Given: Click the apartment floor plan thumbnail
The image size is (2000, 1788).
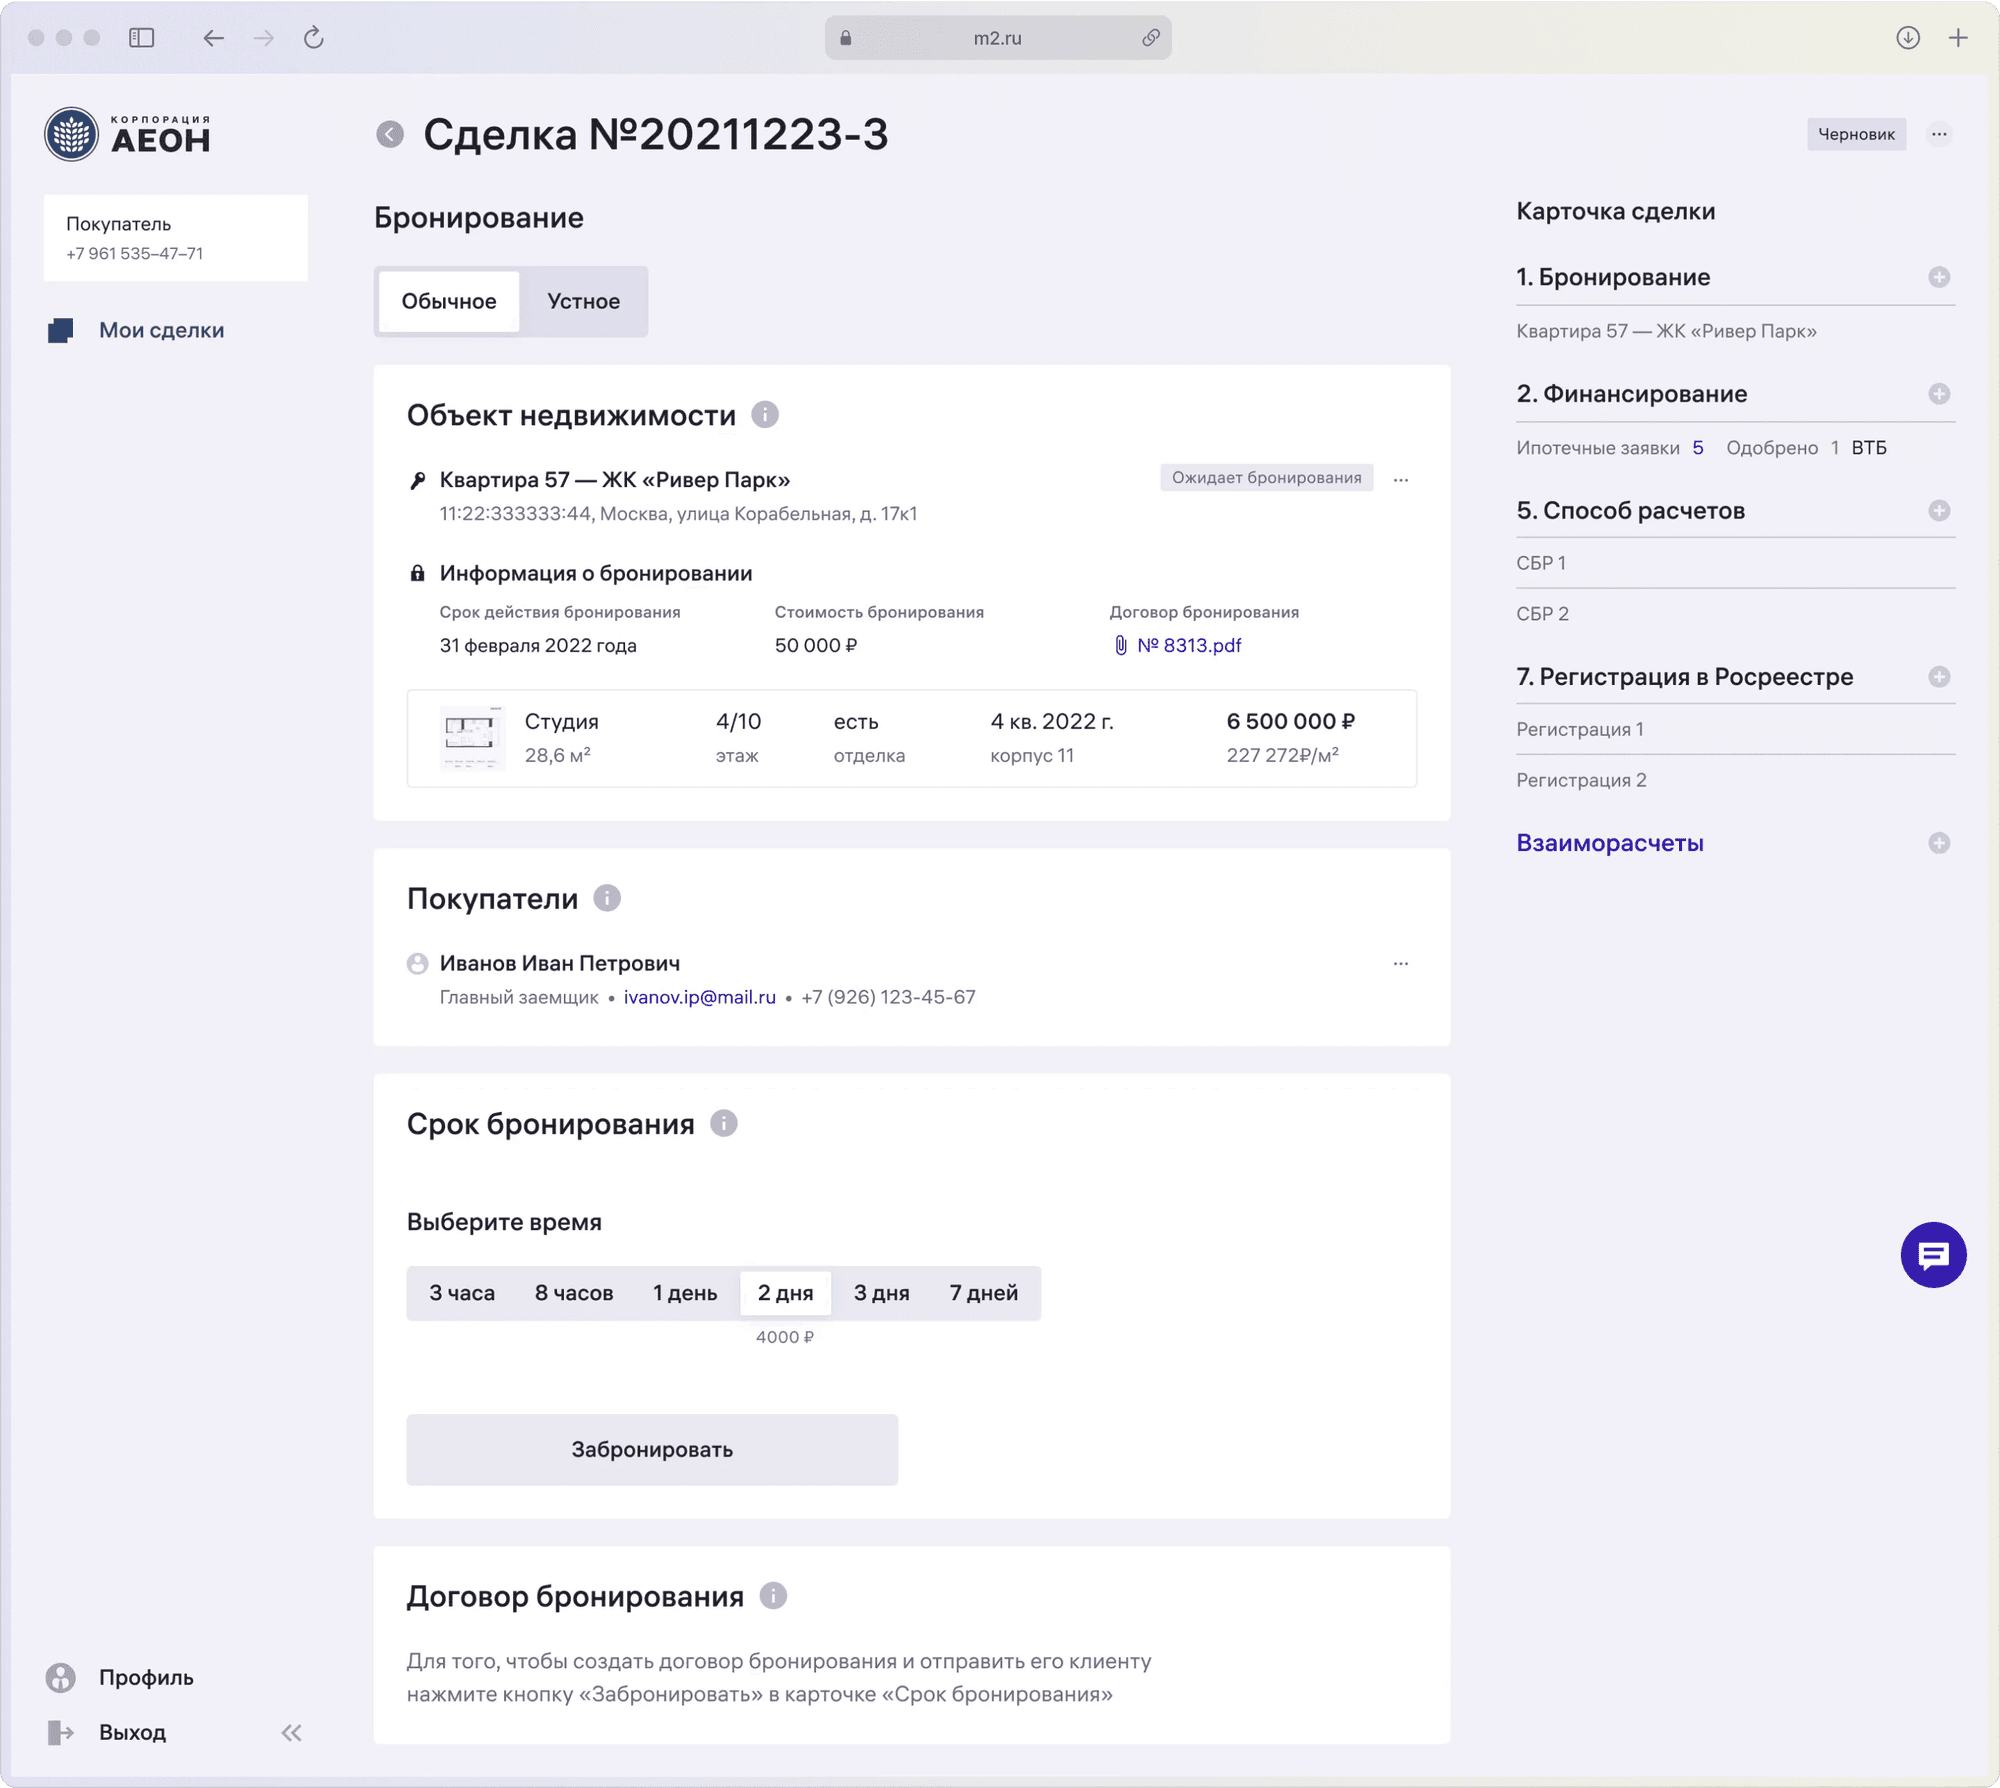Looking at the screenshot, I should coord(472,738).
